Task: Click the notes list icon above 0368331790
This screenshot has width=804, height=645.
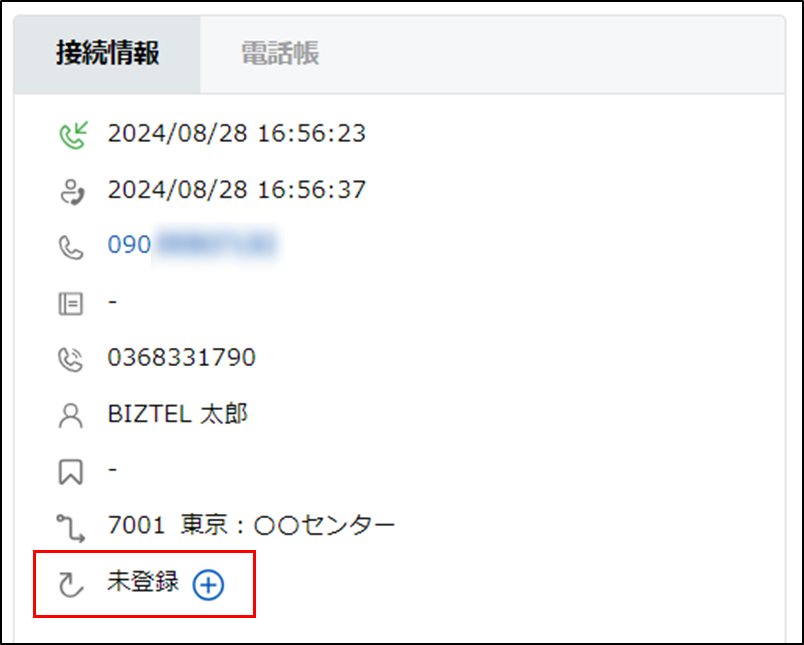Action: (x=70, y=303)
